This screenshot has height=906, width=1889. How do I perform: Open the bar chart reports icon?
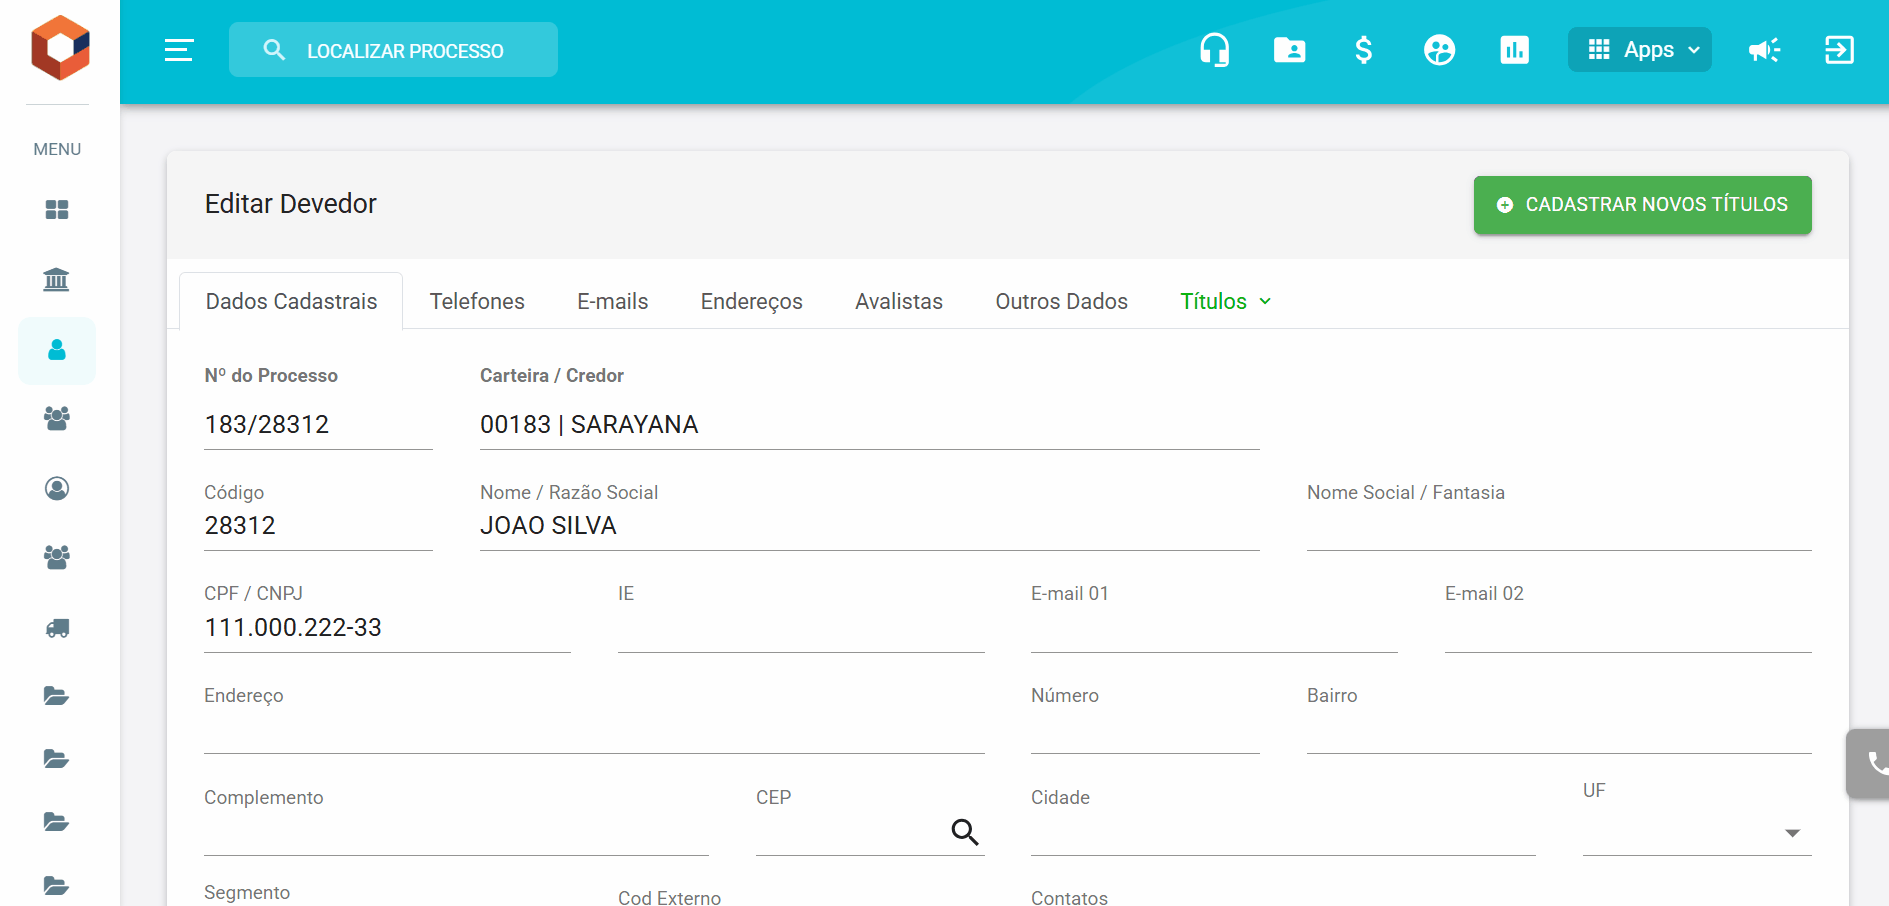(x=1515, y=50)
